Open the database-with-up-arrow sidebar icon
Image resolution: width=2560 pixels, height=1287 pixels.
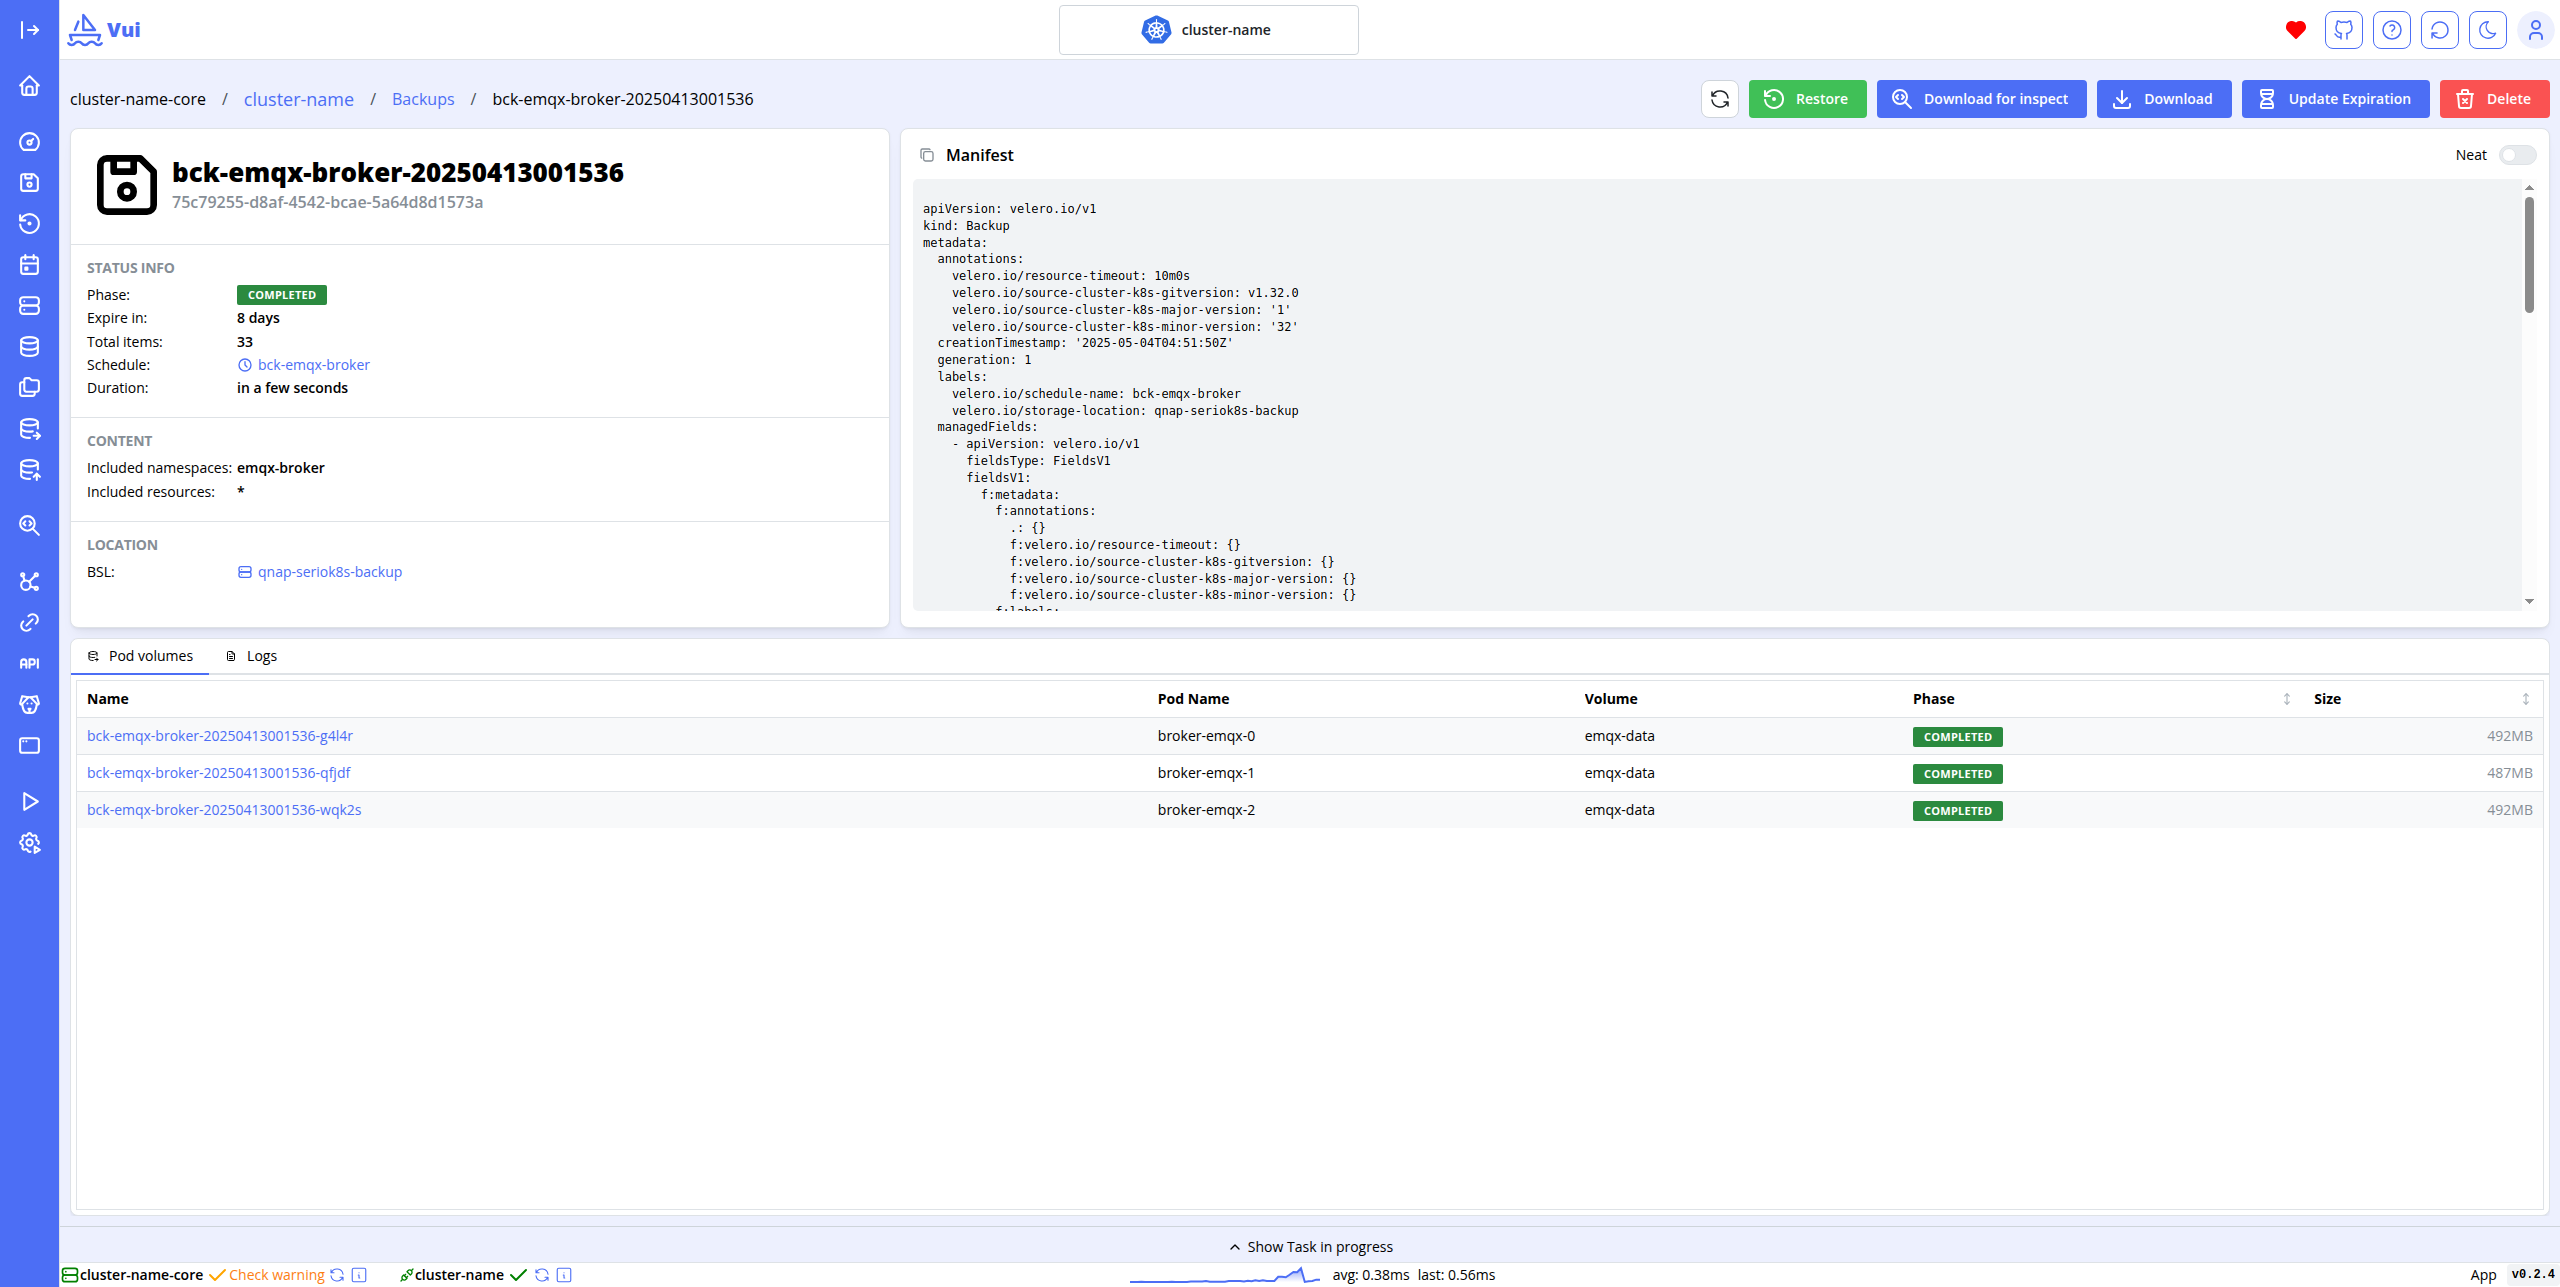click(x=29, y=470)
